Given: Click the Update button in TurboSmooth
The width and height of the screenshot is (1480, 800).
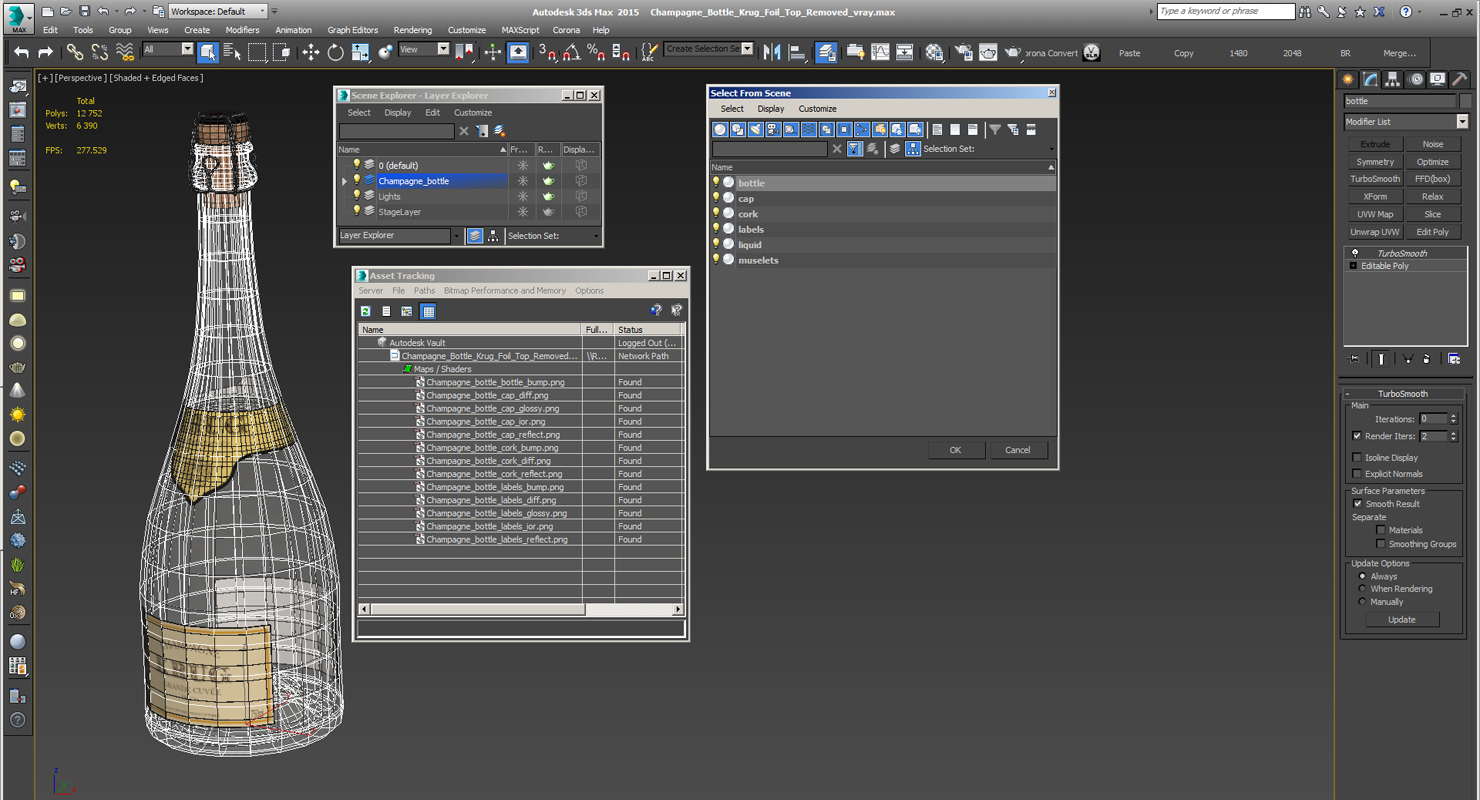Looking at the screenshot, I should pos(1402,620).
